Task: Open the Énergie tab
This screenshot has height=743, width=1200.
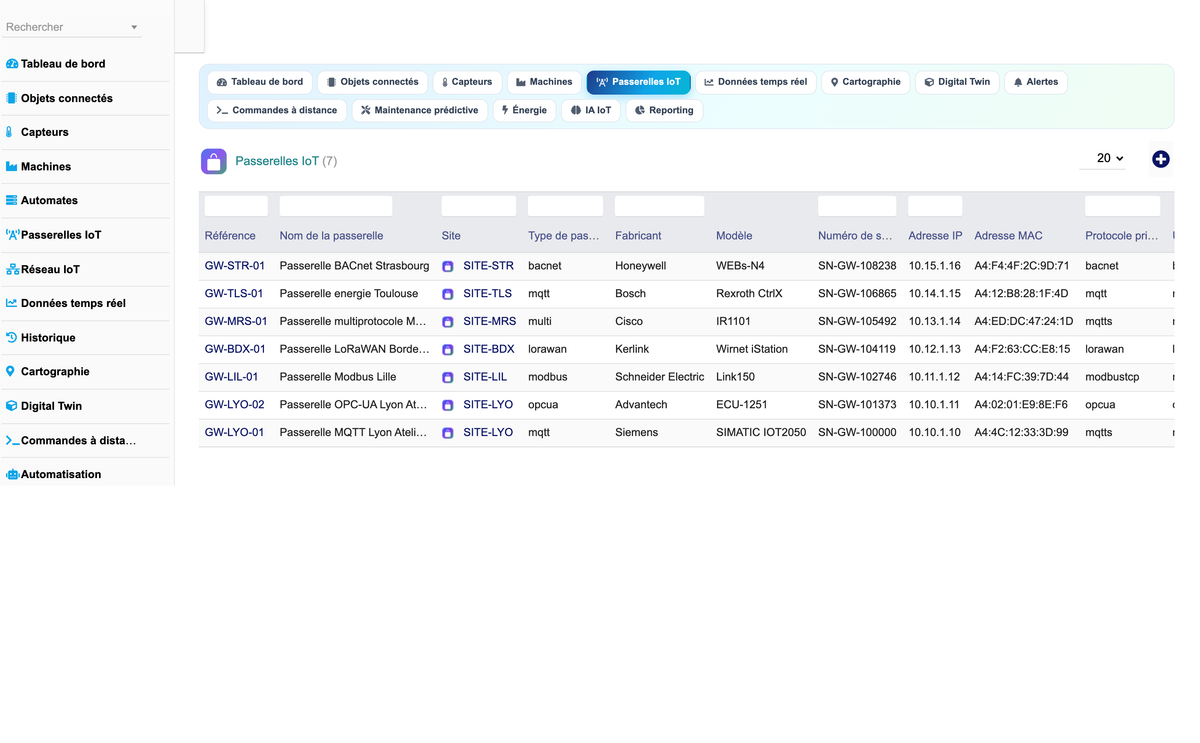Action: [x=525, y=110]
